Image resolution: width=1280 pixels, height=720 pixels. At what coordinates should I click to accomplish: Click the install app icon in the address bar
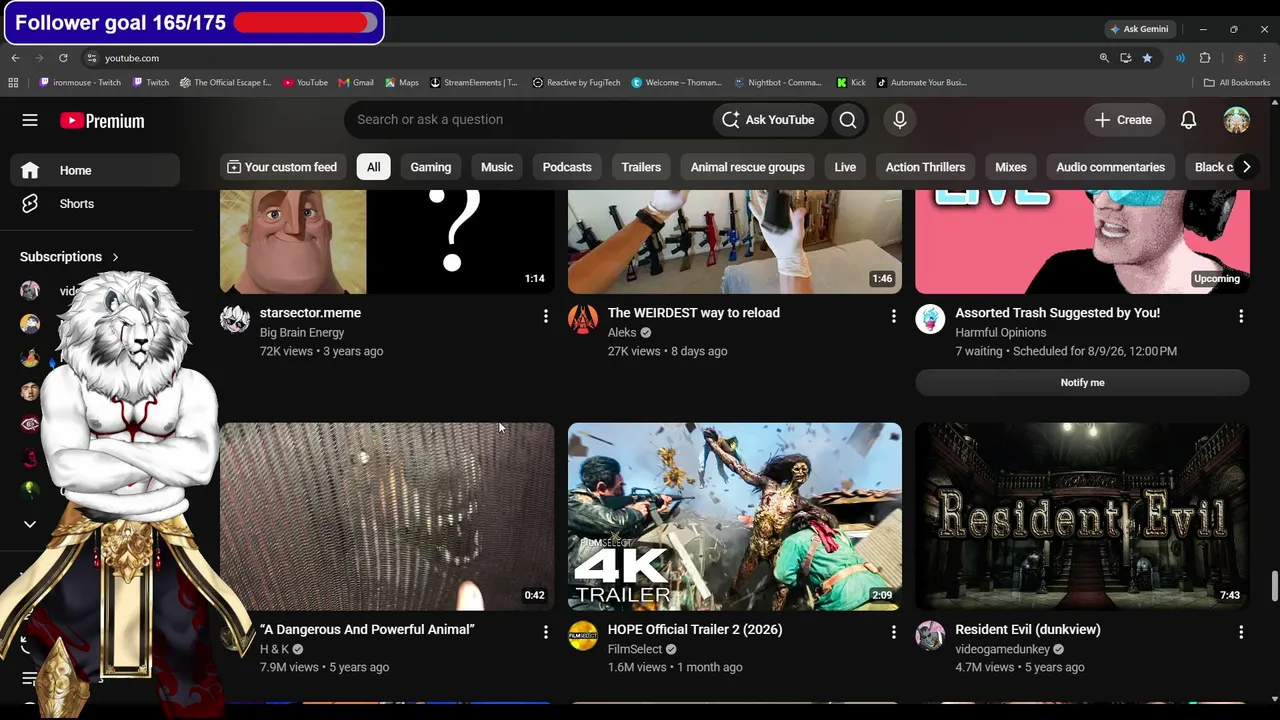tap(1126, 58)
